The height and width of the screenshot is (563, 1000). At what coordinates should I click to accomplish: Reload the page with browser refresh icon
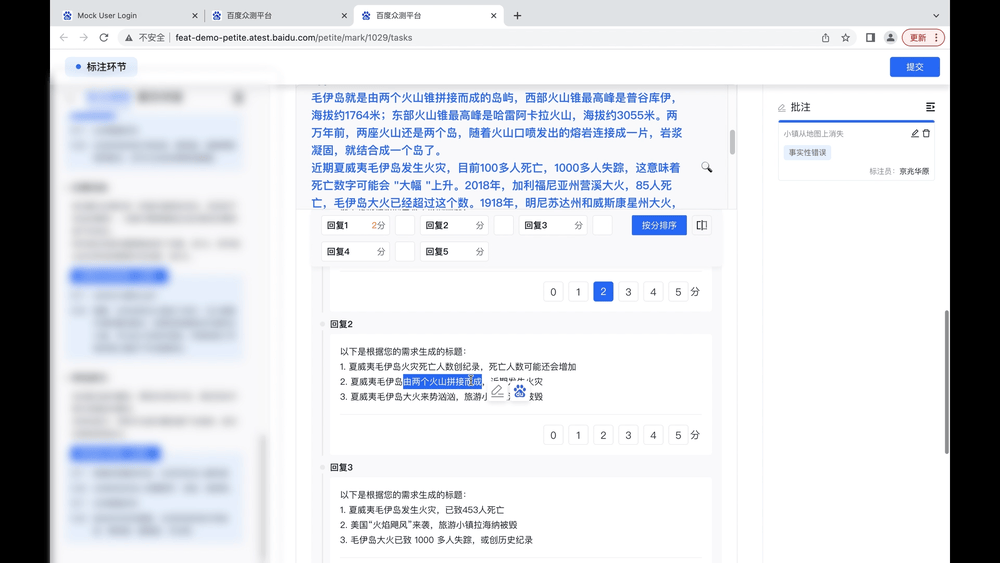tap(103, 38)
